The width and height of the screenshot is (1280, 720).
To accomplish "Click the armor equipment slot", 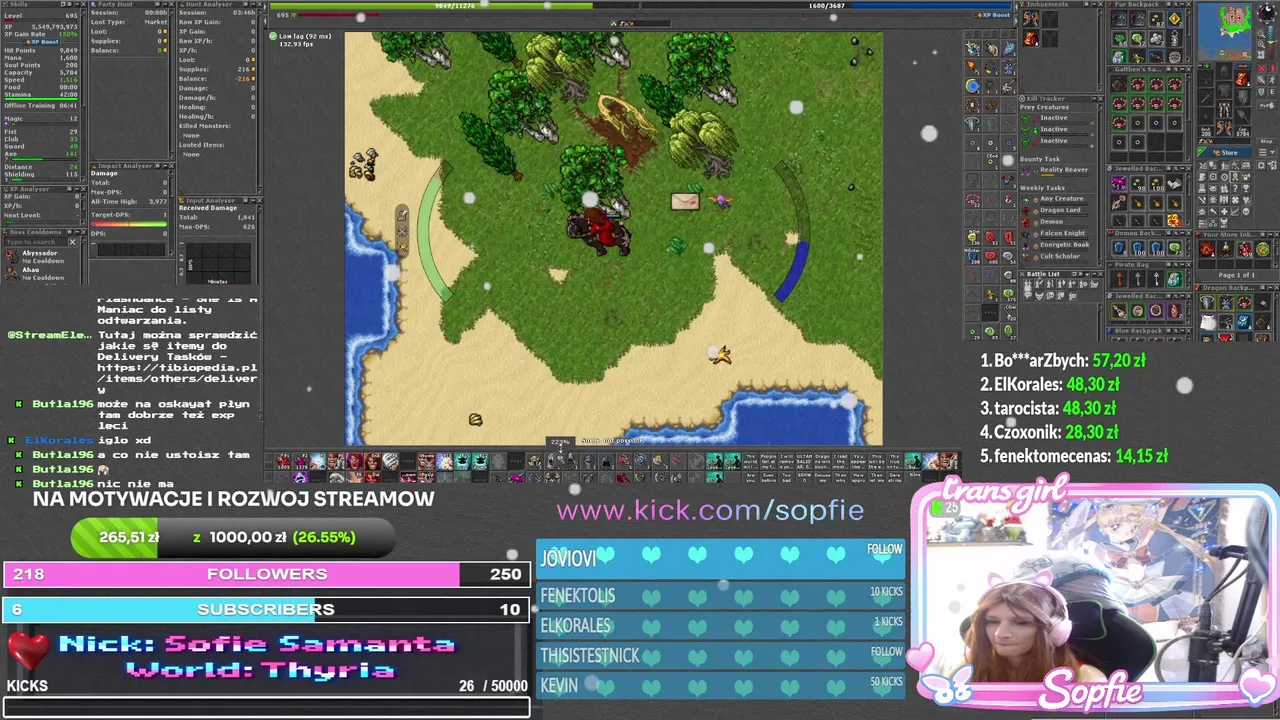I will [1224, 89].
